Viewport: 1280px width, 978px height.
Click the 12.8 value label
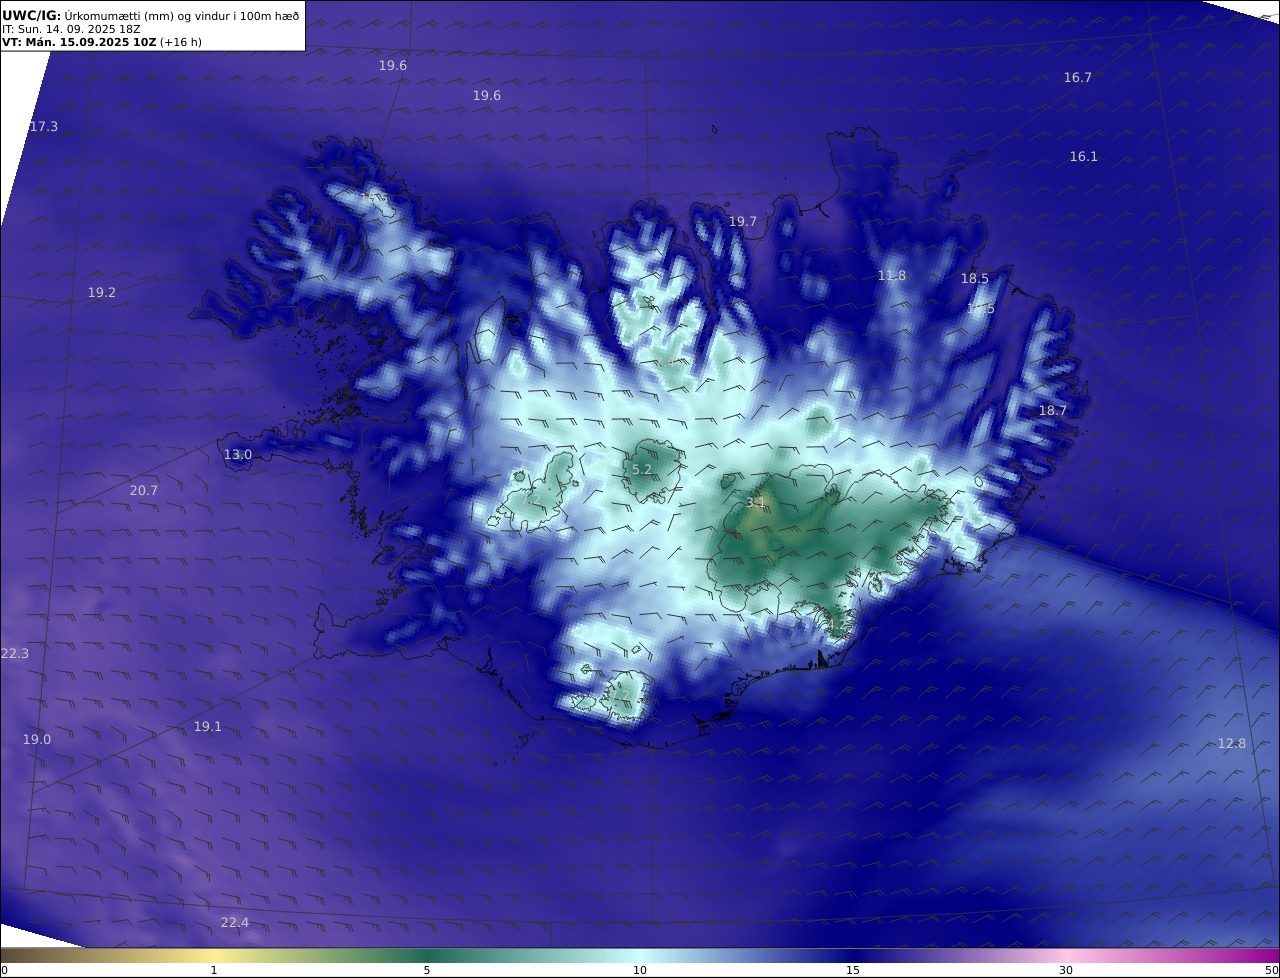coord(1232,744)
